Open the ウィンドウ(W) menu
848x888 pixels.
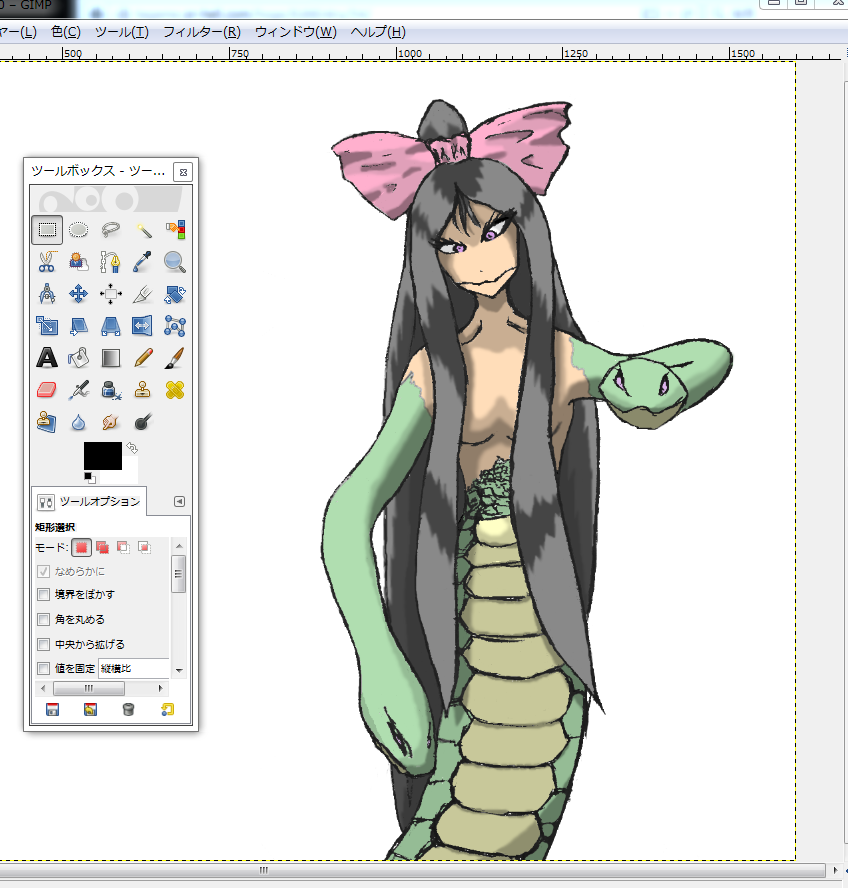(295, 32)
